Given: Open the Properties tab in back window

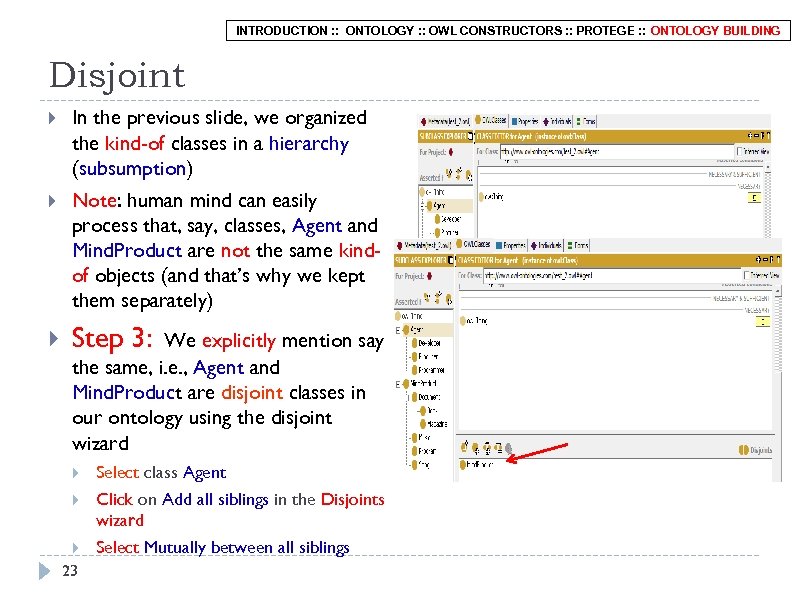Looking at the screenshot, I should (525, 121).
